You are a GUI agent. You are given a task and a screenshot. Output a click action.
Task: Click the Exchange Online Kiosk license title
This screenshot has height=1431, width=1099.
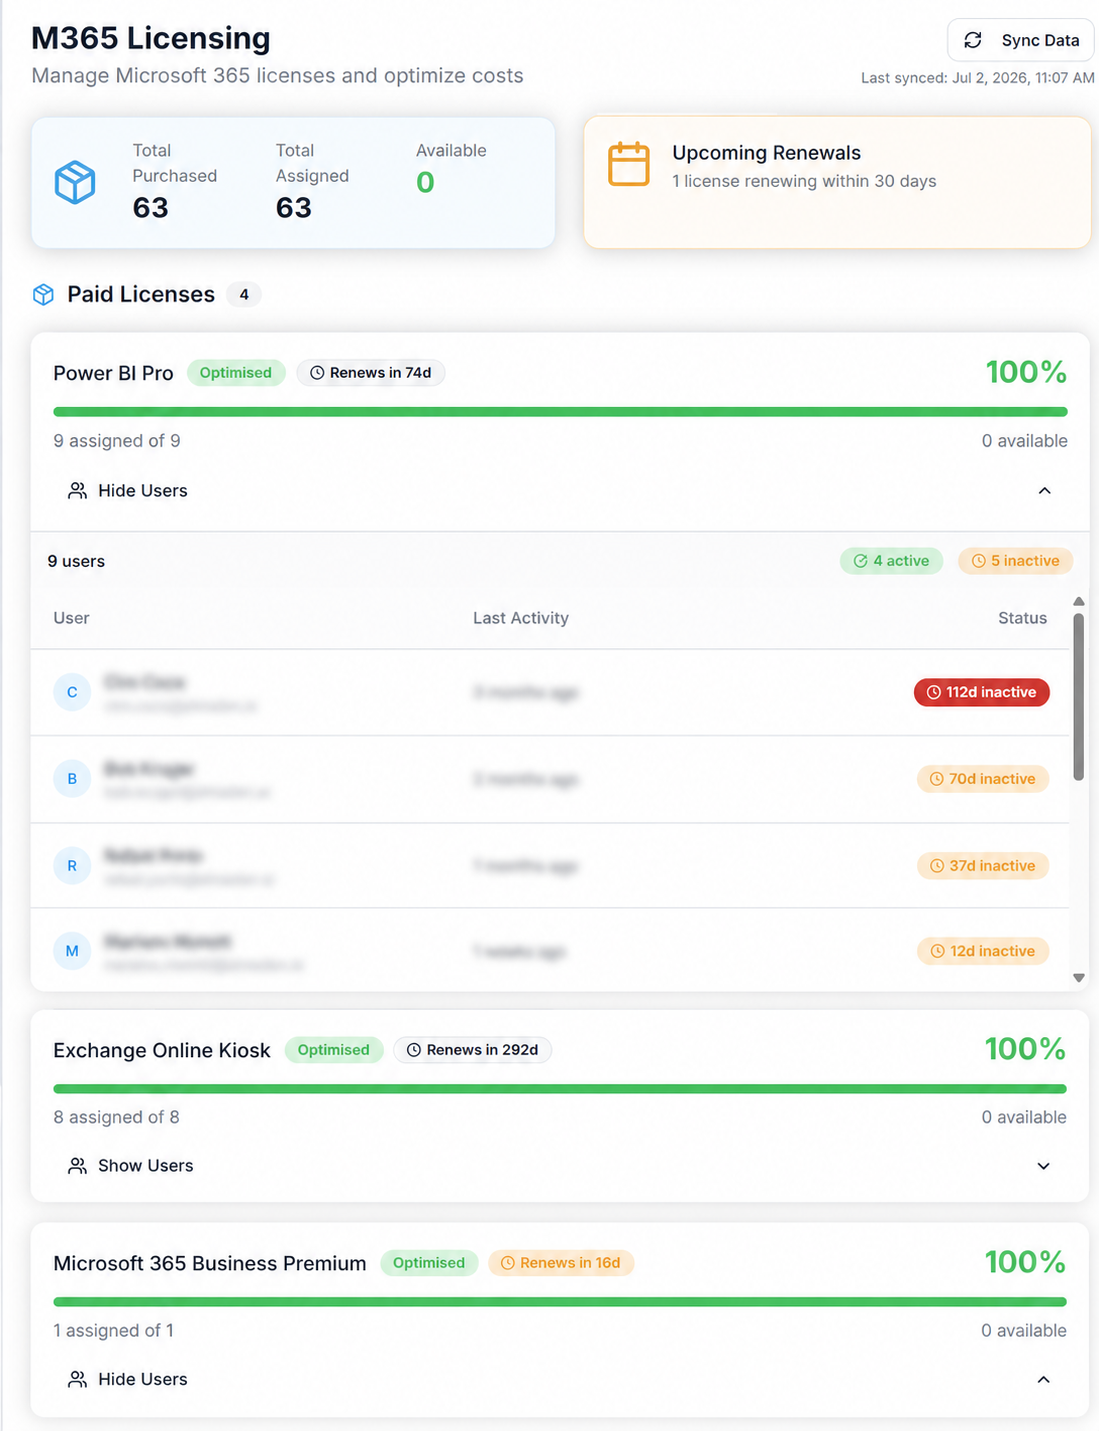click(162, 1050)
